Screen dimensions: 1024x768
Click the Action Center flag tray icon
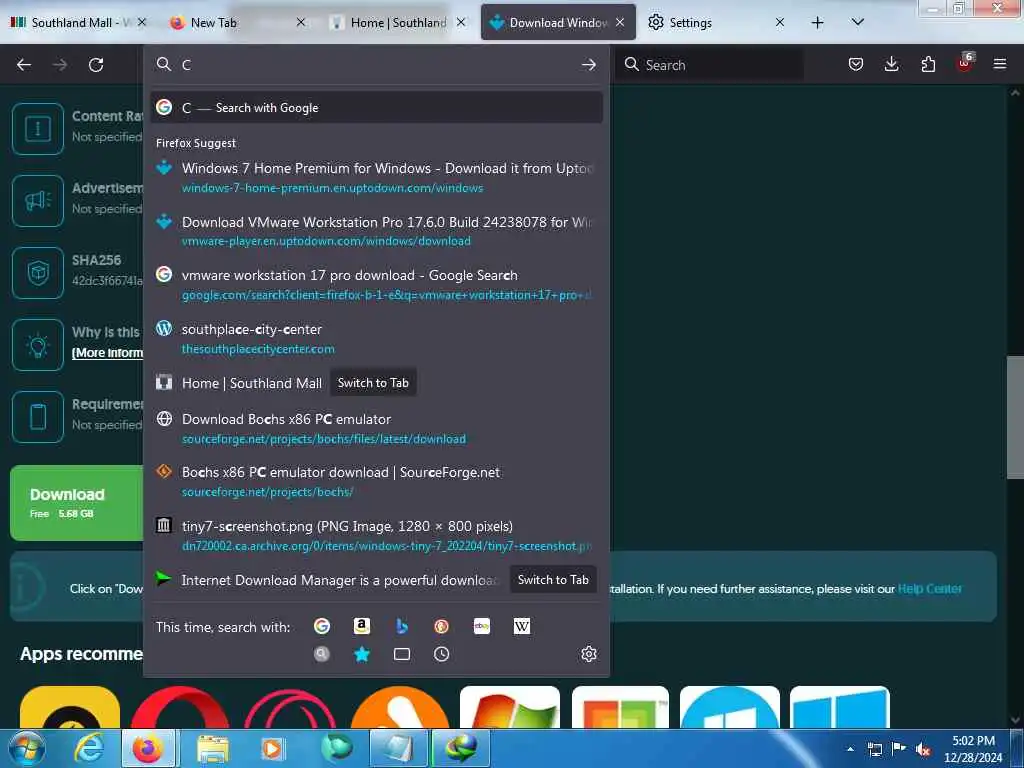[x=899, y=749]
